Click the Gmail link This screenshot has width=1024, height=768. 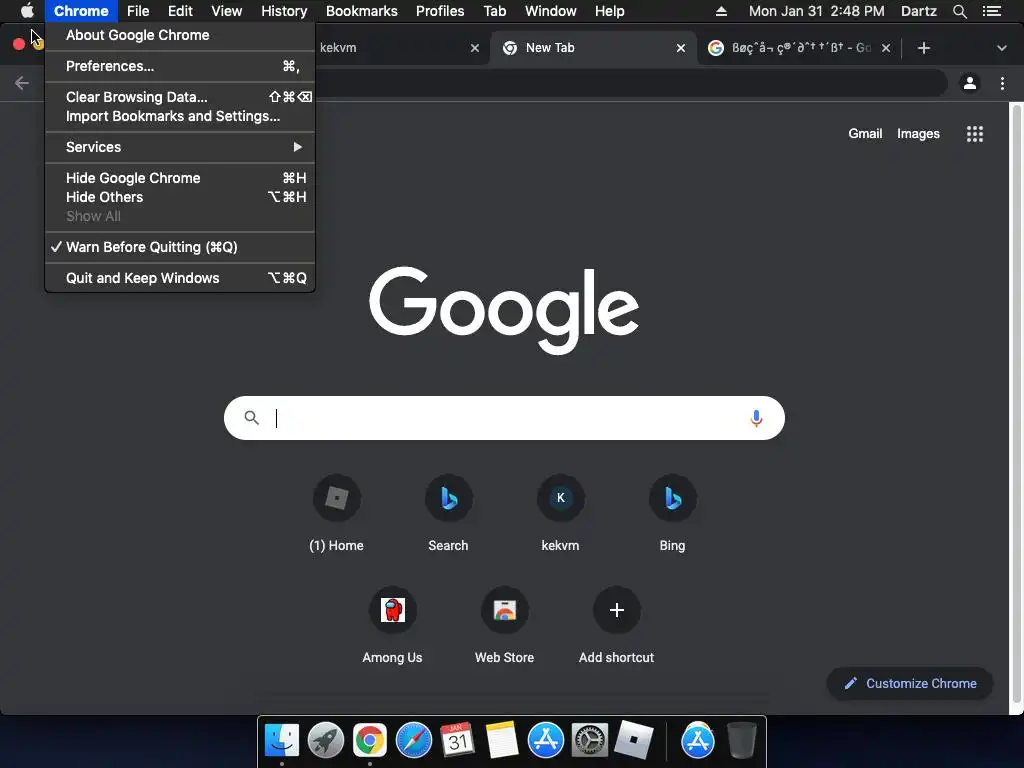point(865,134)
